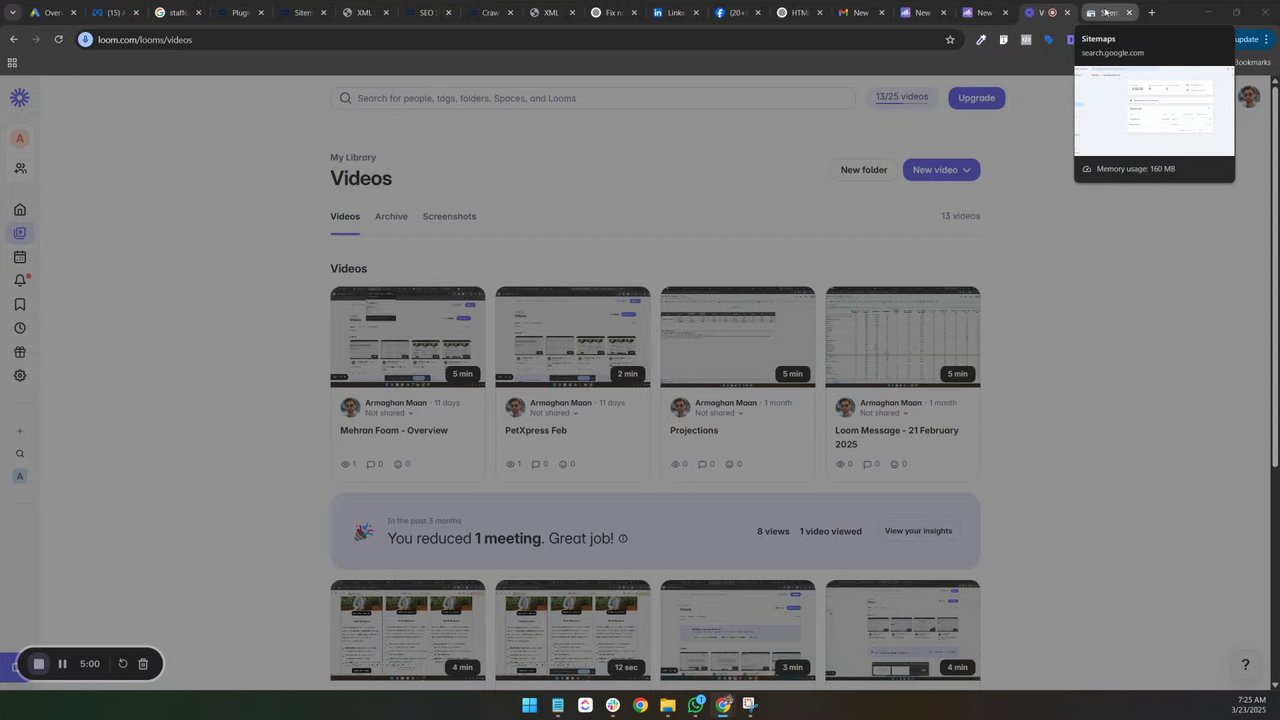
Task: Click the New folder button
Action: point(863,170)
